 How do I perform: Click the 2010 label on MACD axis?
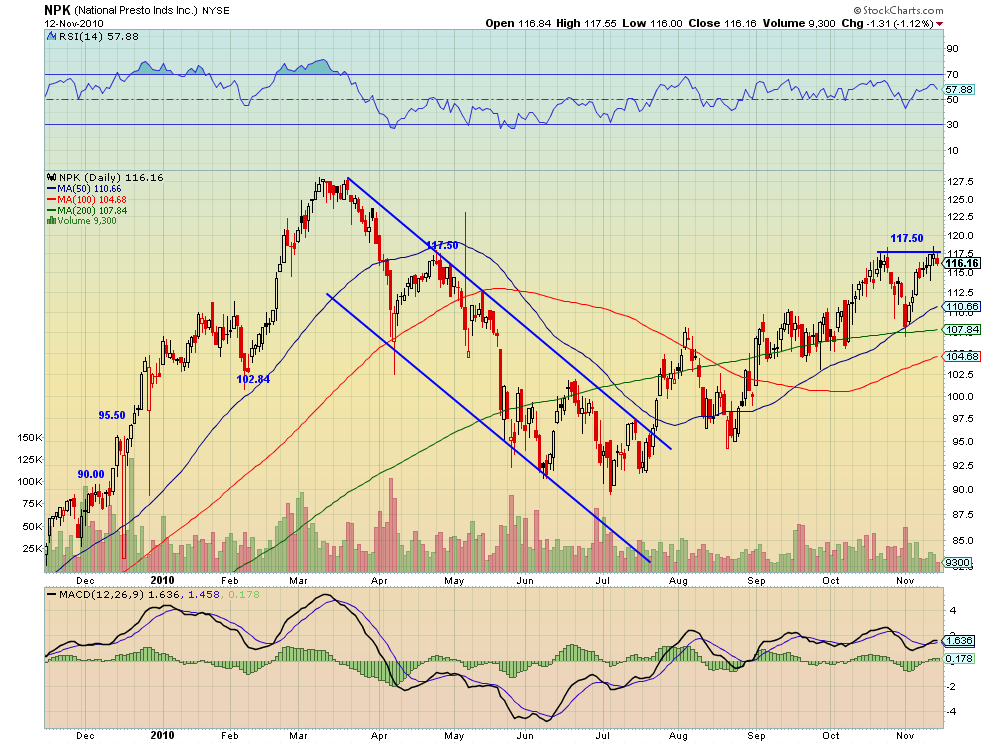pos(162,735)
